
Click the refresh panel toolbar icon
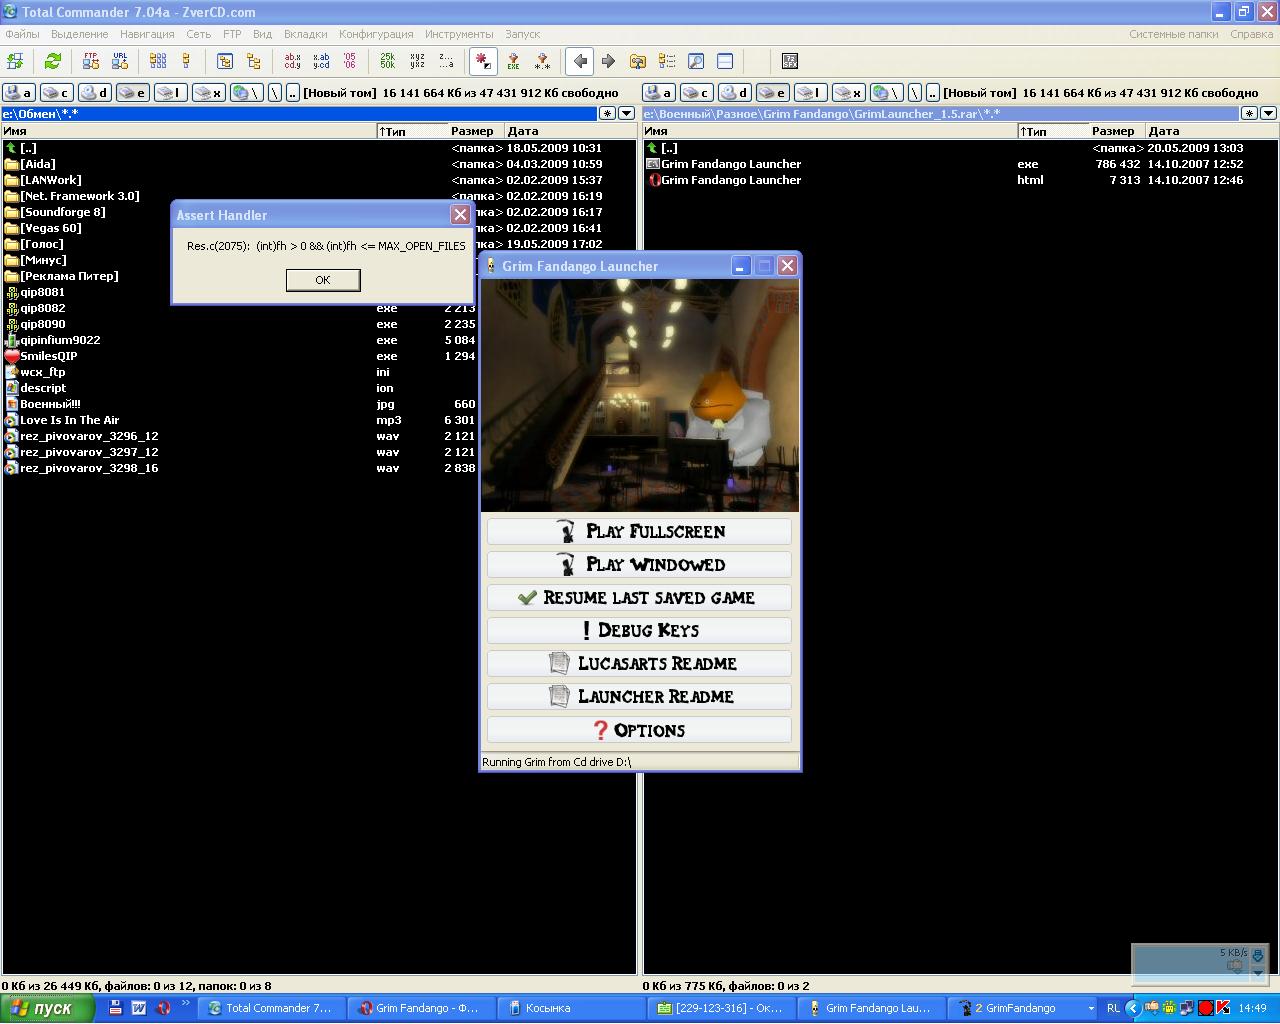[52, 61]
